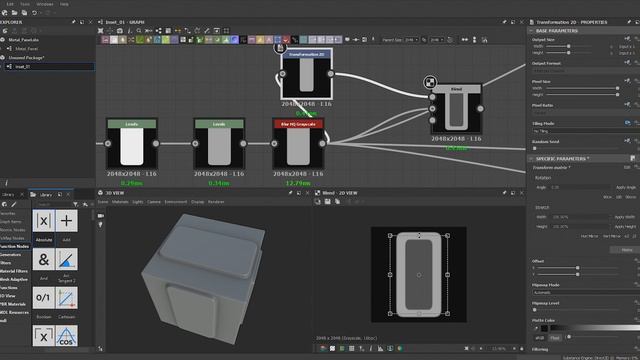Viewport: 640px width, 360px height.
Task: Click the pen icon in graph toolbar
Action: 207,31
